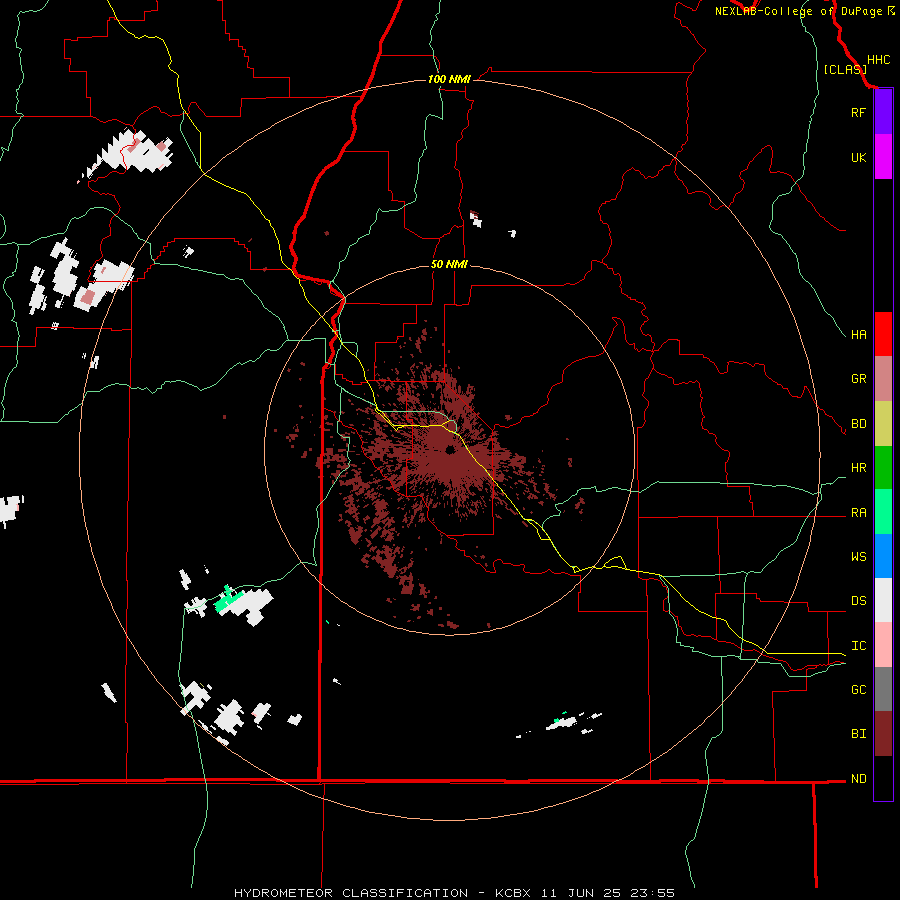This screenshot has height=900, width=900.
Task: Click the WS blue legend swatch
Action: 883,556
